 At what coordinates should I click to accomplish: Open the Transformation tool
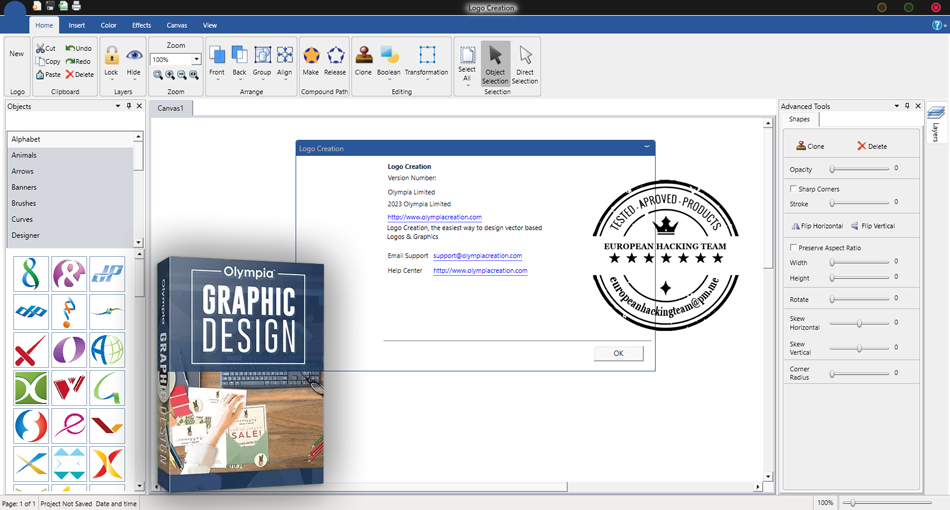(x=427, y=62)
